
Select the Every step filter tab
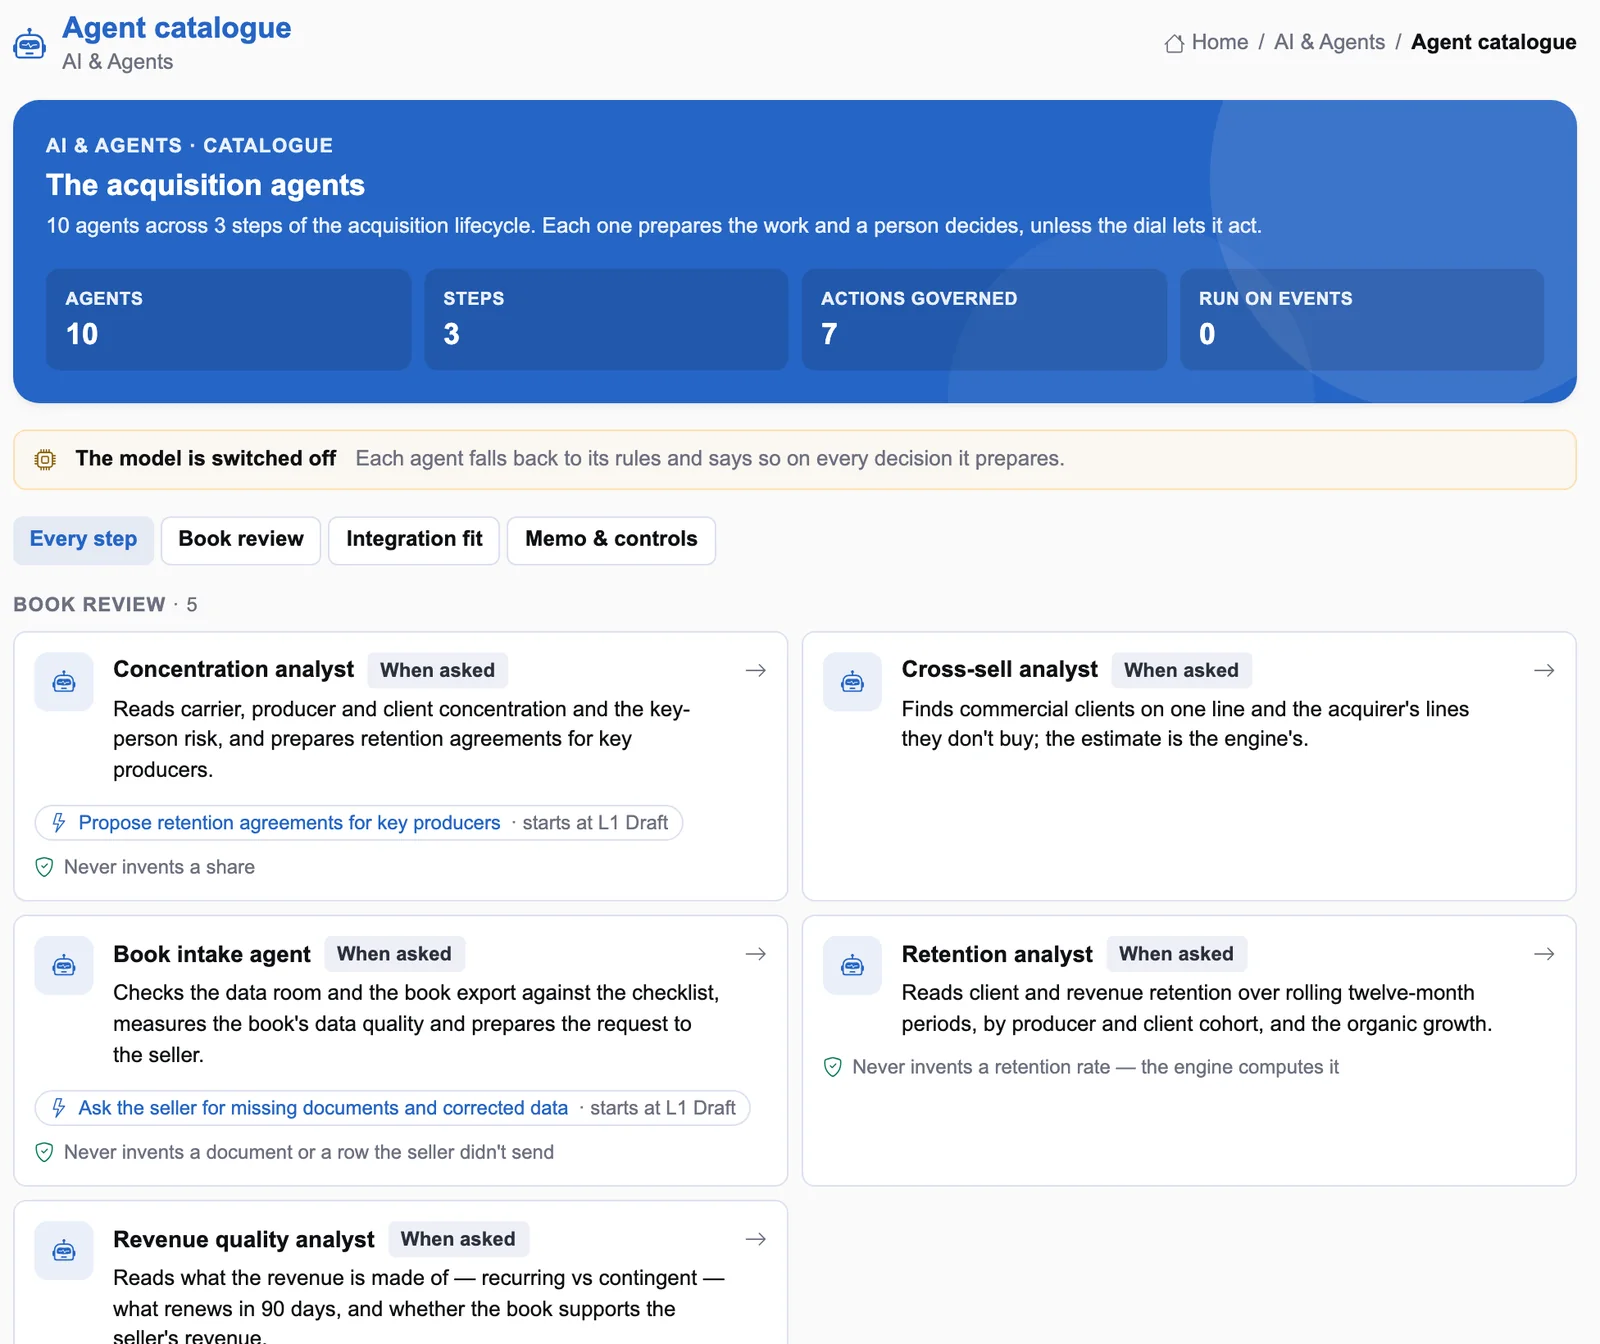point(83,540)
